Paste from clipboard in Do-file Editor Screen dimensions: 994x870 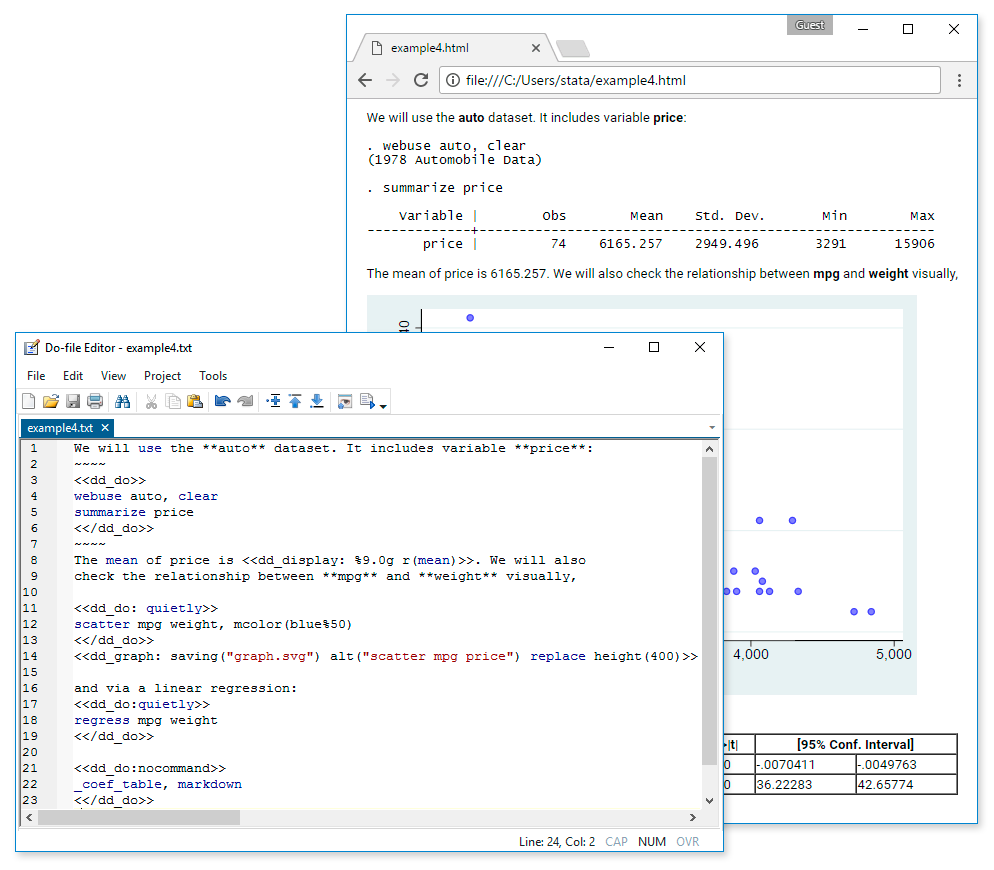pyautogui.click(x=195, y=401)
